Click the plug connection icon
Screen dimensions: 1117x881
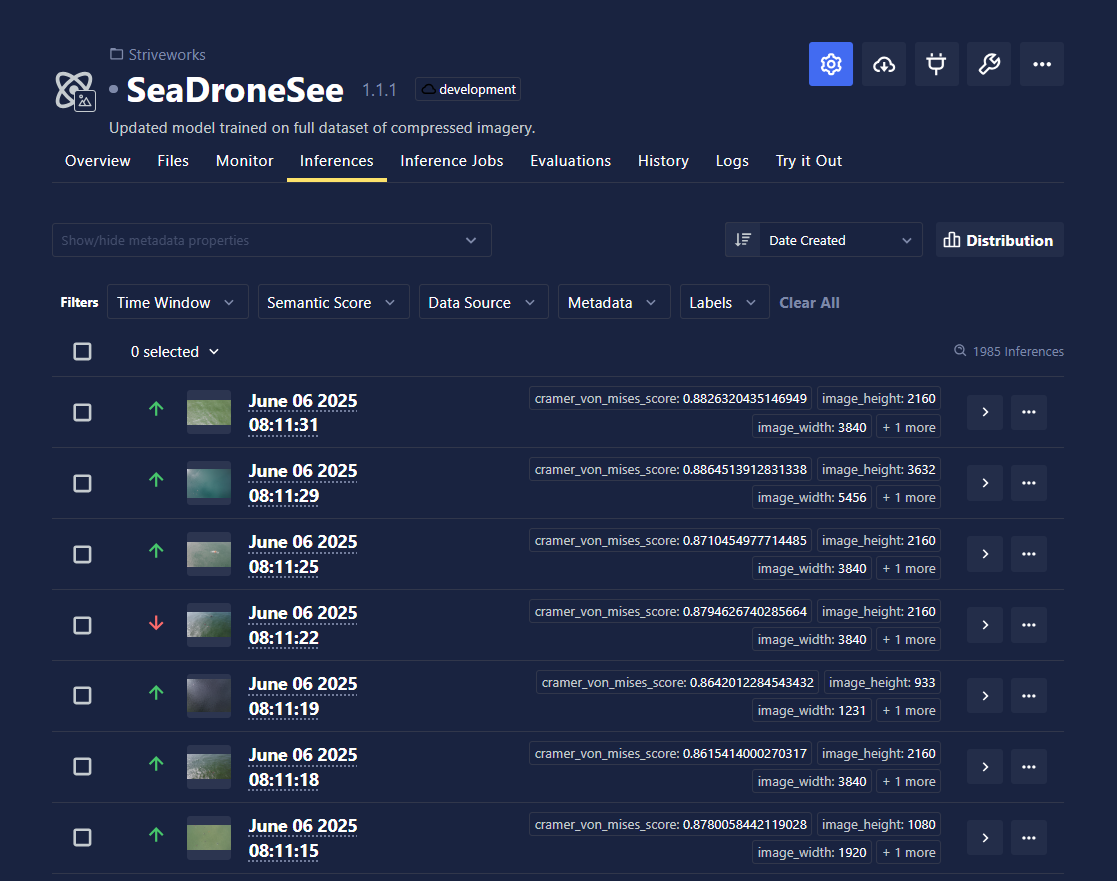[936, 64]
